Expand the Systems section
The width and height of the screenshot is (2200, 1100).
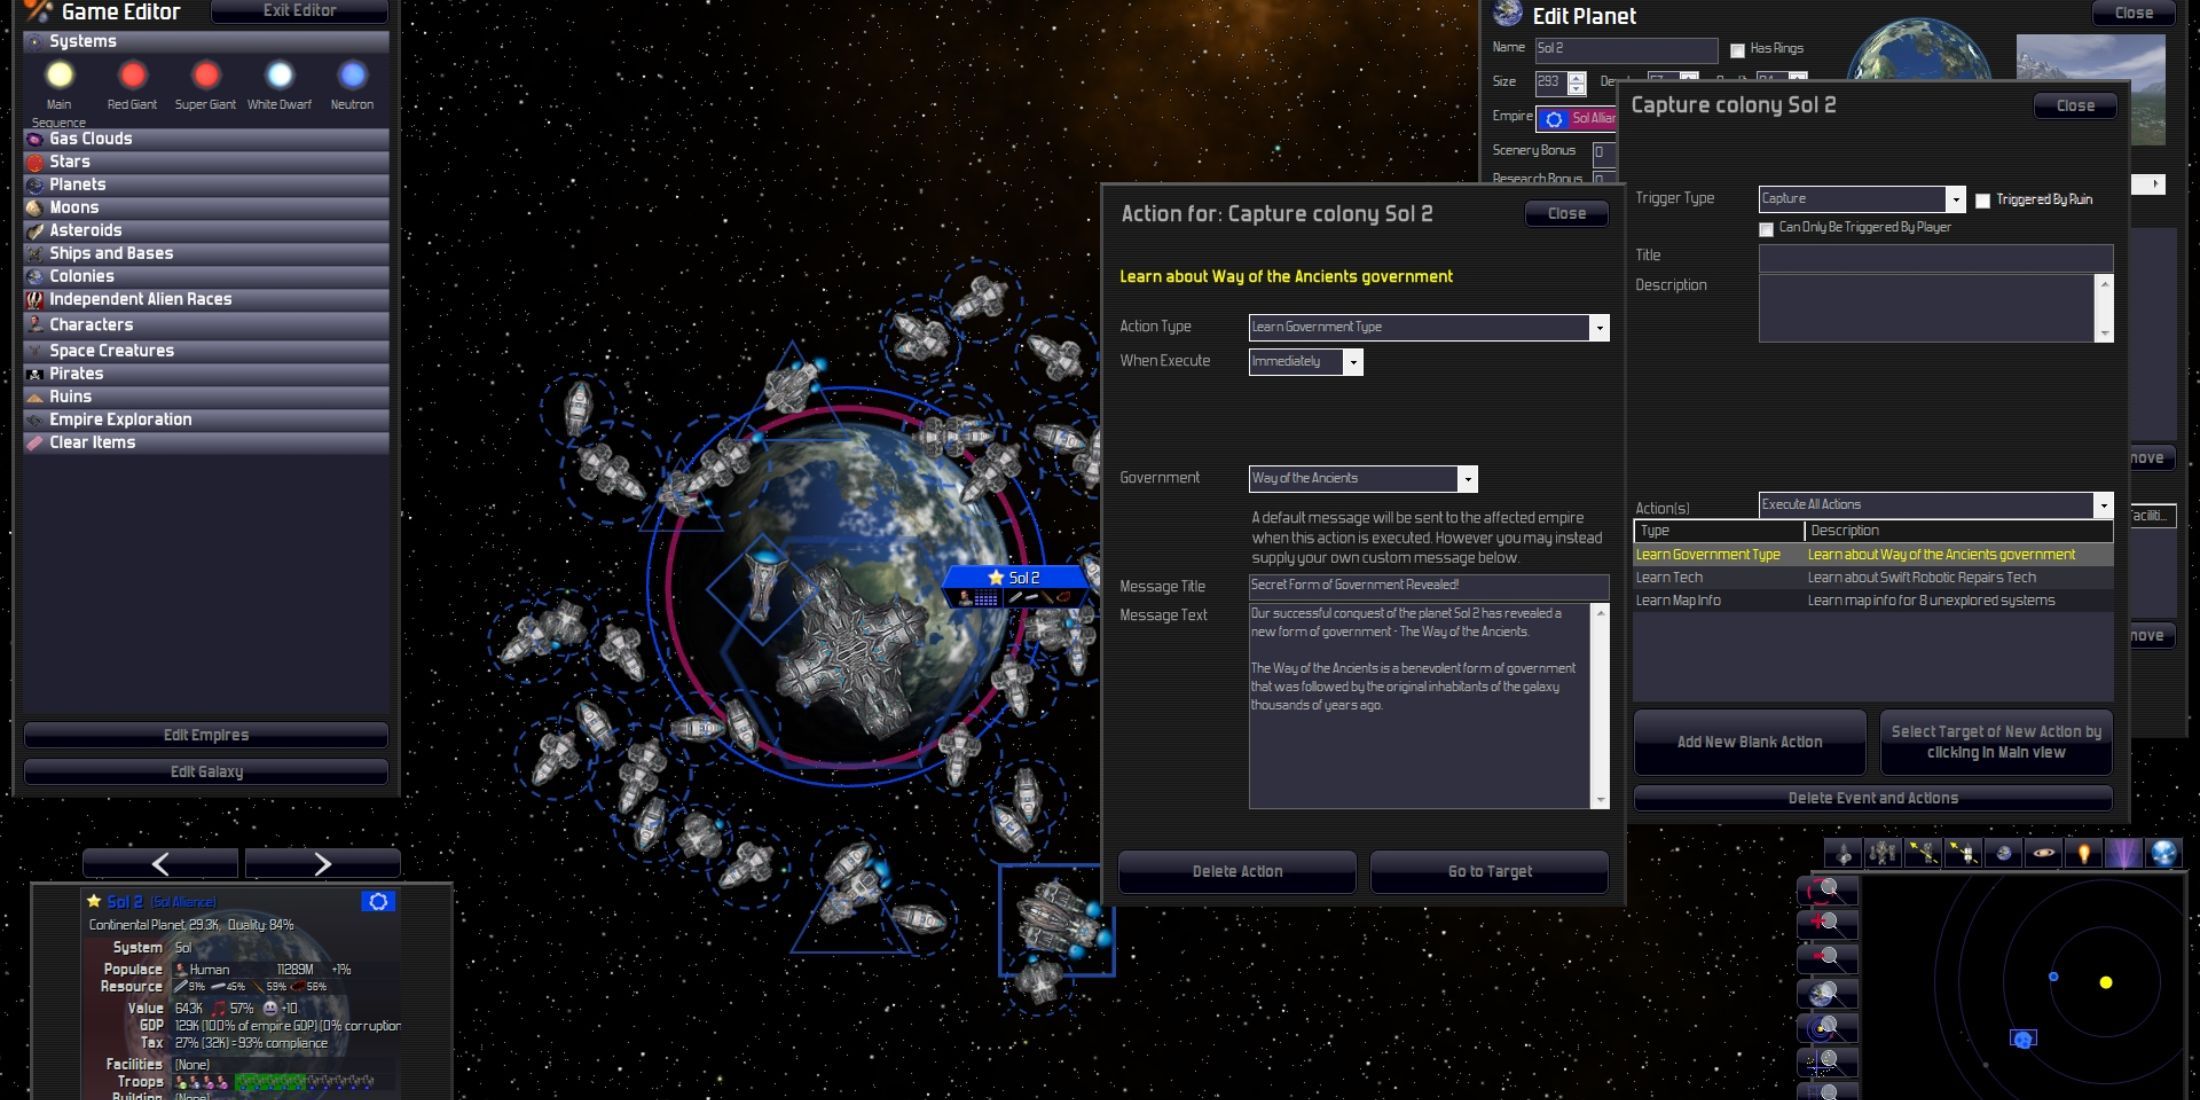(x=206, y=41)
